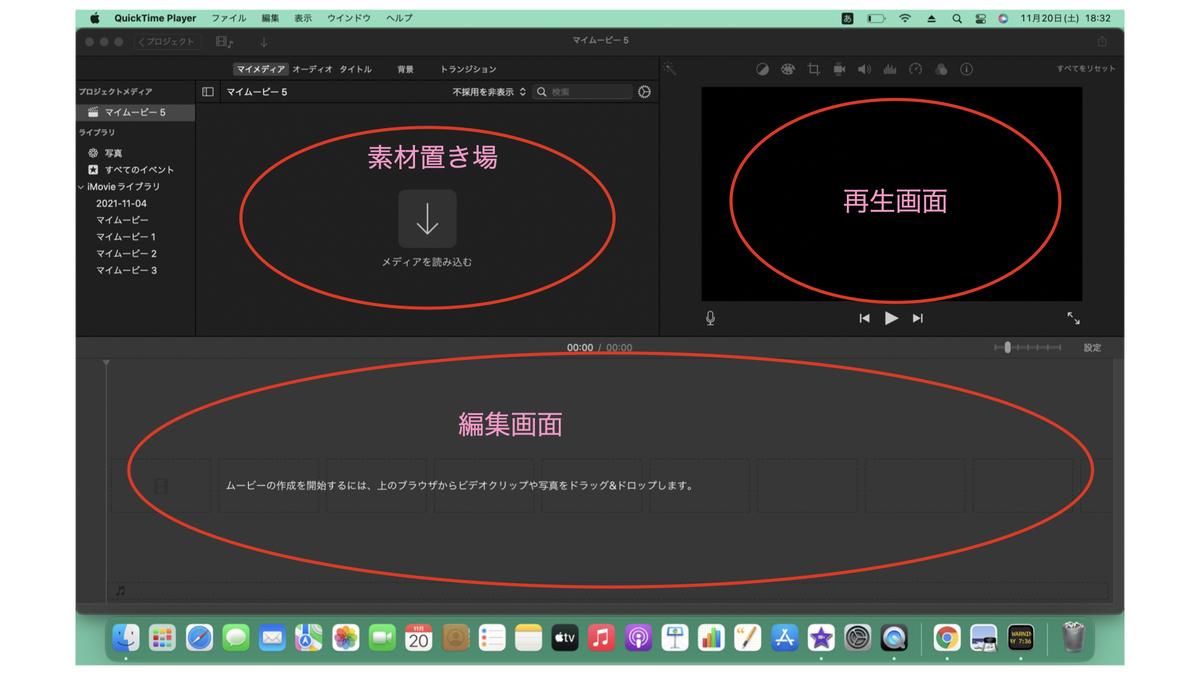1200x675 pixels.
Task: Open the color correction palette tool
Action: 788,69
